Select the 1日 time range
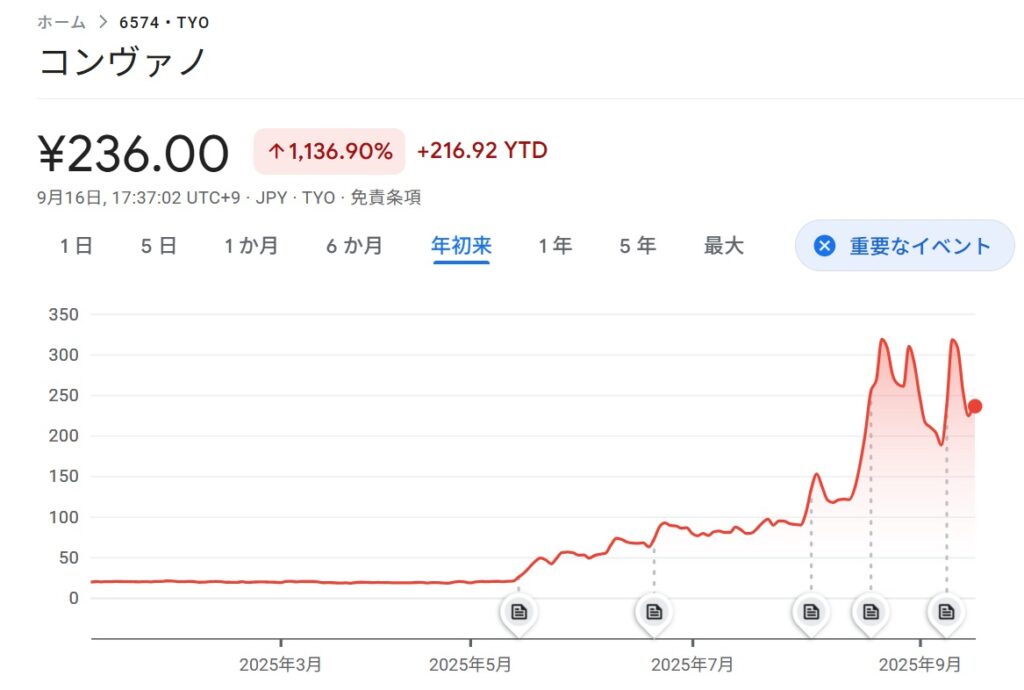Image resolution: width=1024 pixels, height=690 pixels. click(x=76, y=246)
